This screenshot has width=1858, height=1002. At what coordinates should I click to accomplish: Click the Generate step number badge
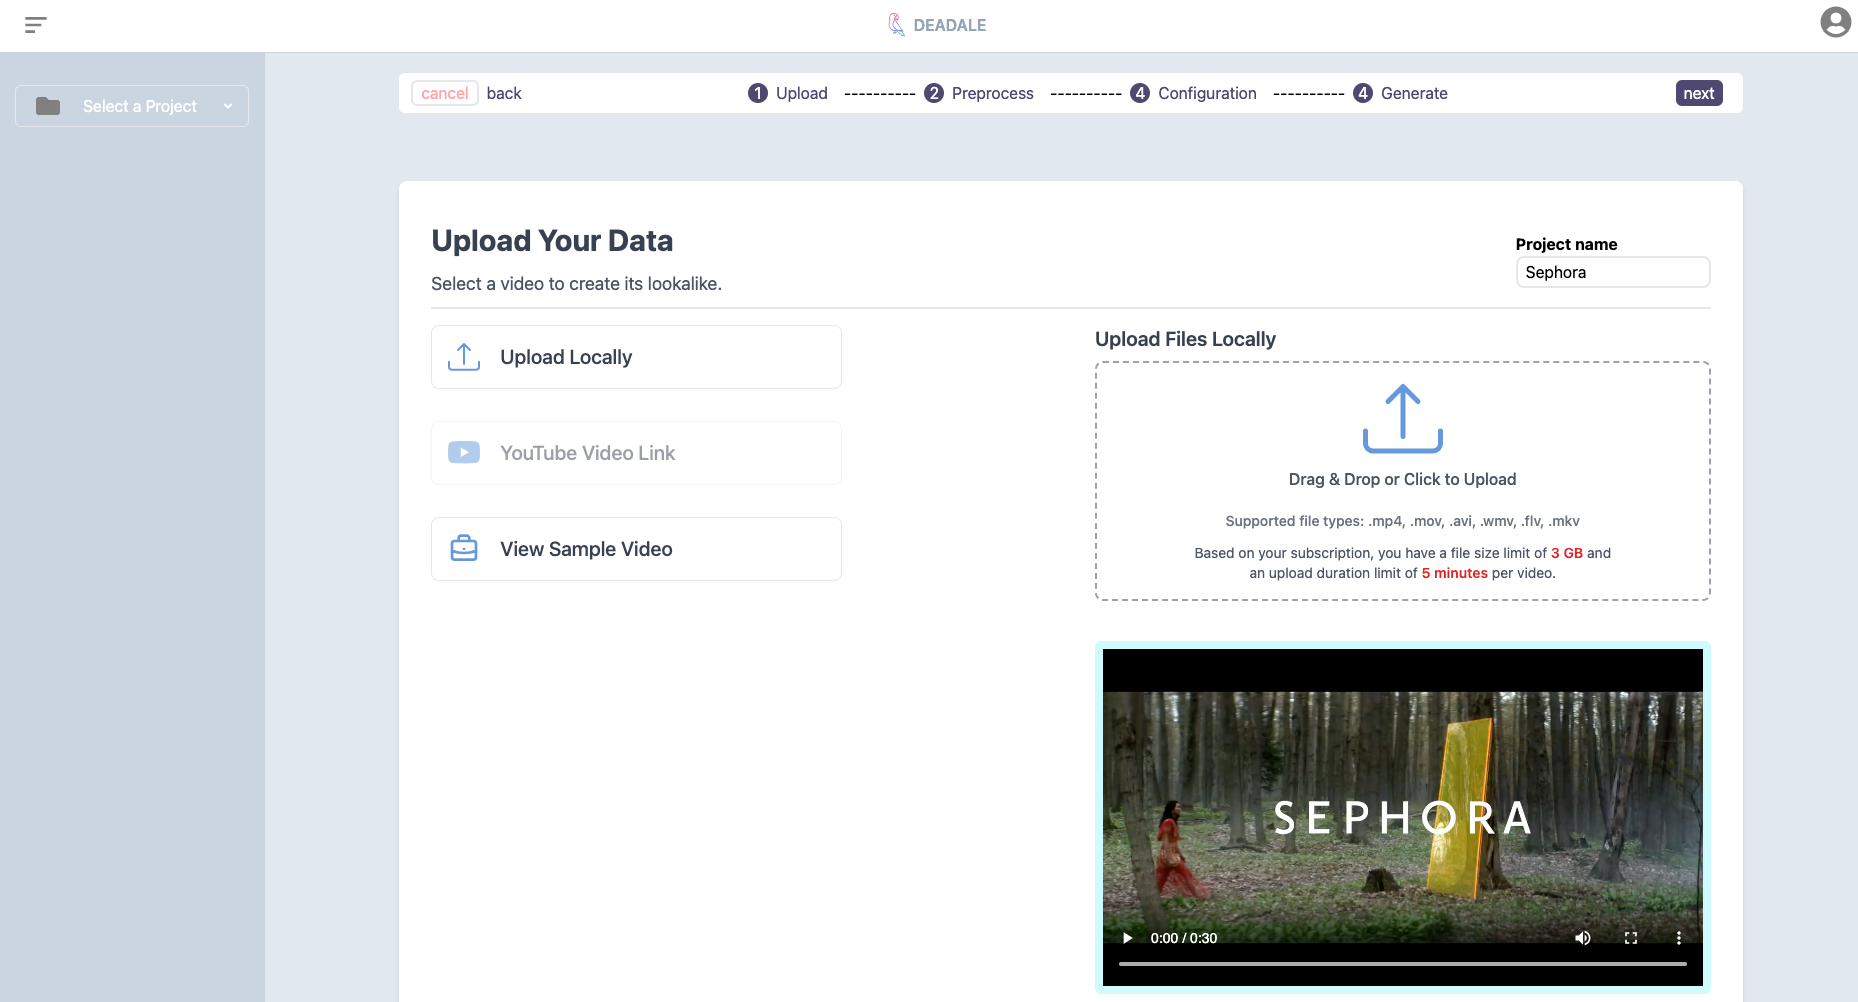(x=1363, y=93)
